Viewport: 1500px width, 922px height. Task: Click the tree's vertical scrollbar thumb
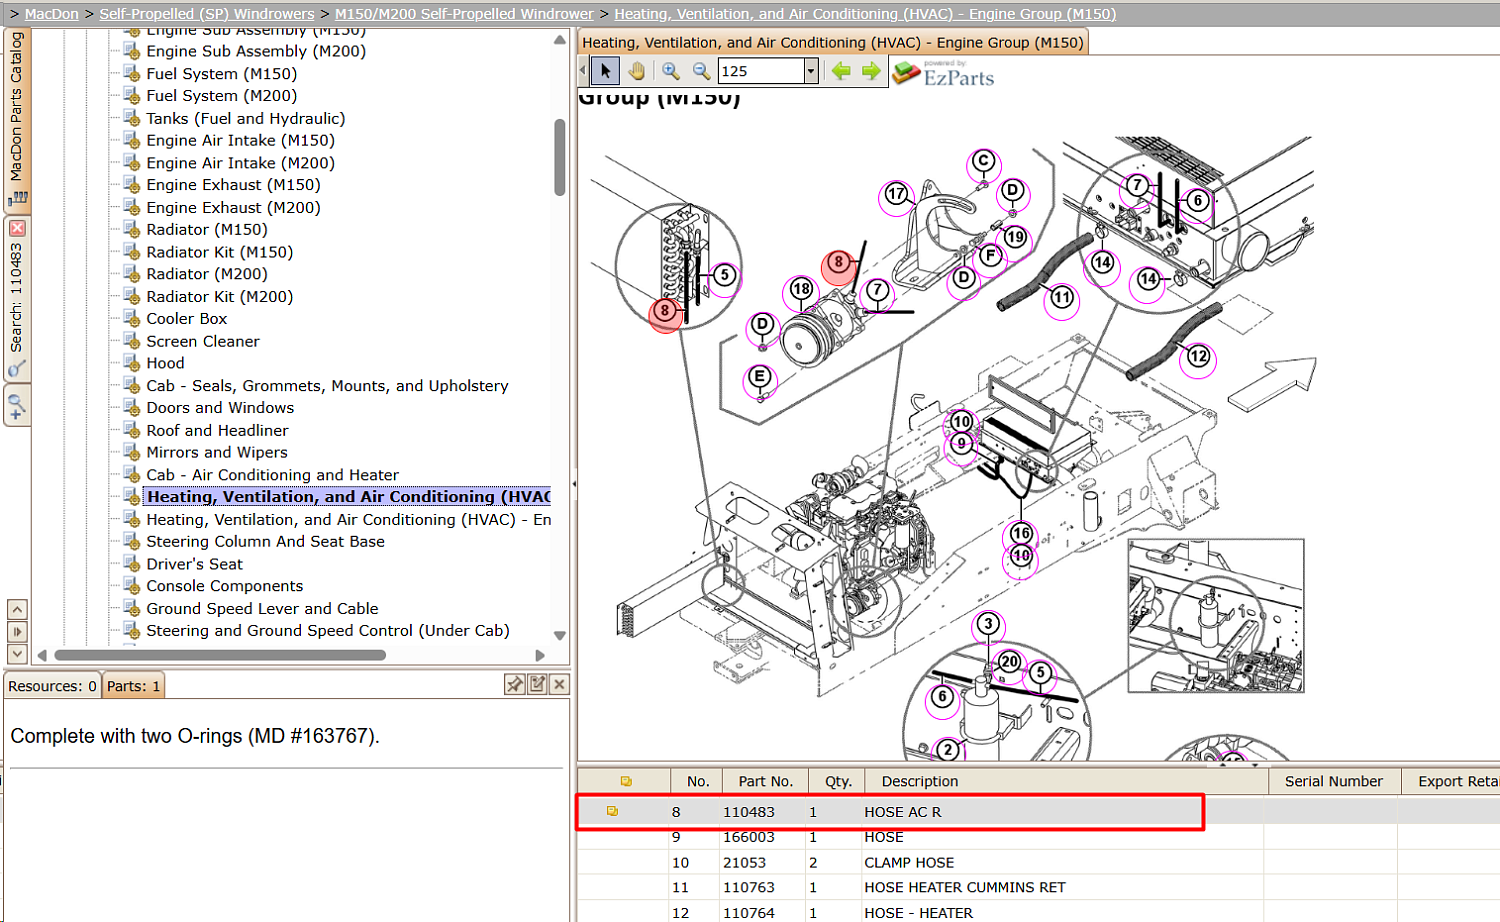(x=560, y=157)
